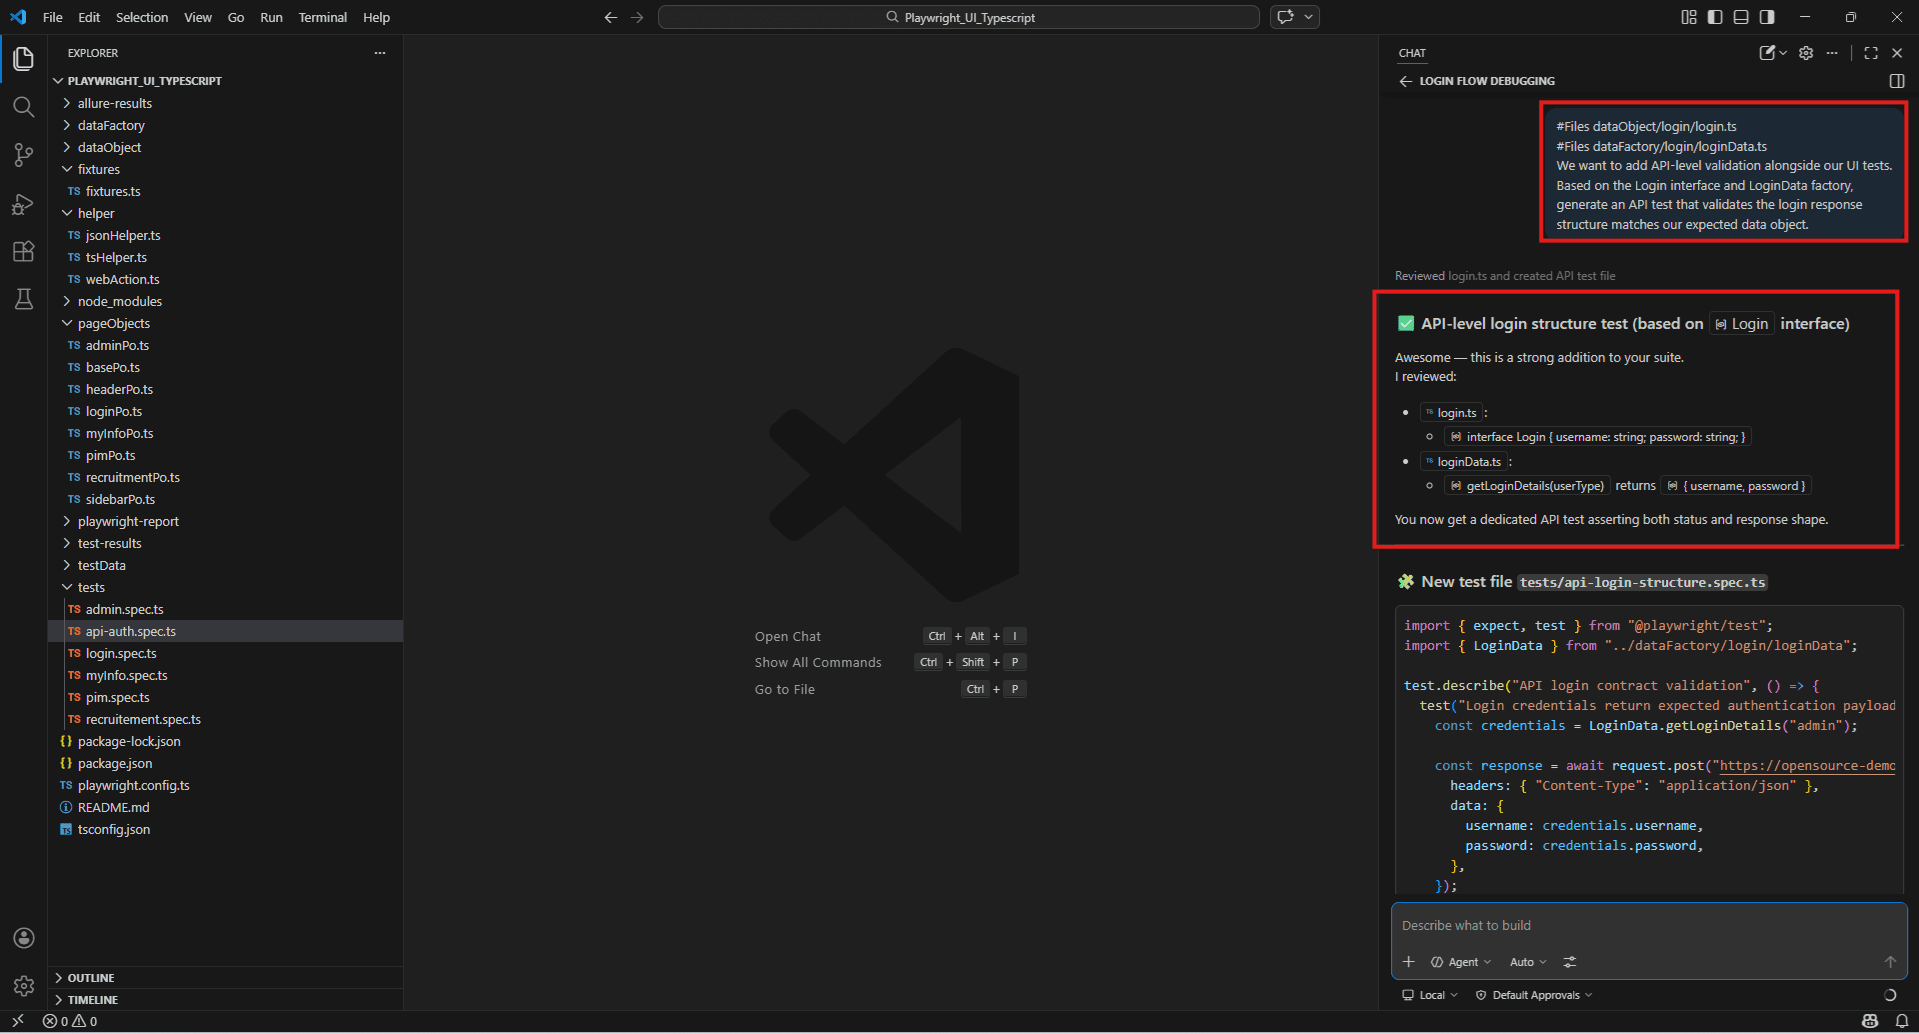The image size is (1919, 1034).
Task: Open the Terminal menu
Action: 322,17
